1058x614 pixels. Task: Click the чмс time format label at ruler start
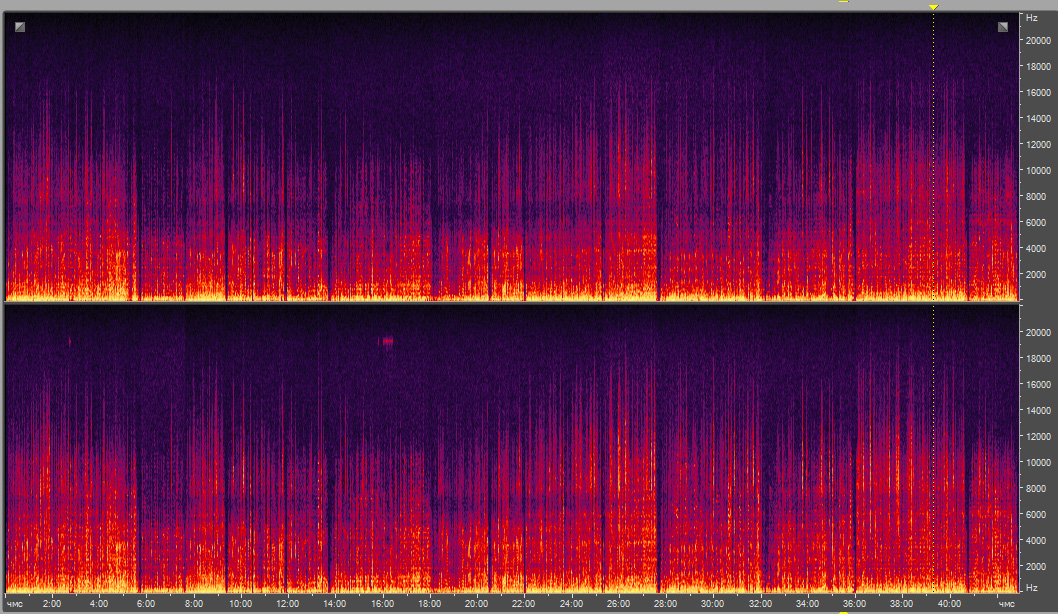click(x=14, y=604)
